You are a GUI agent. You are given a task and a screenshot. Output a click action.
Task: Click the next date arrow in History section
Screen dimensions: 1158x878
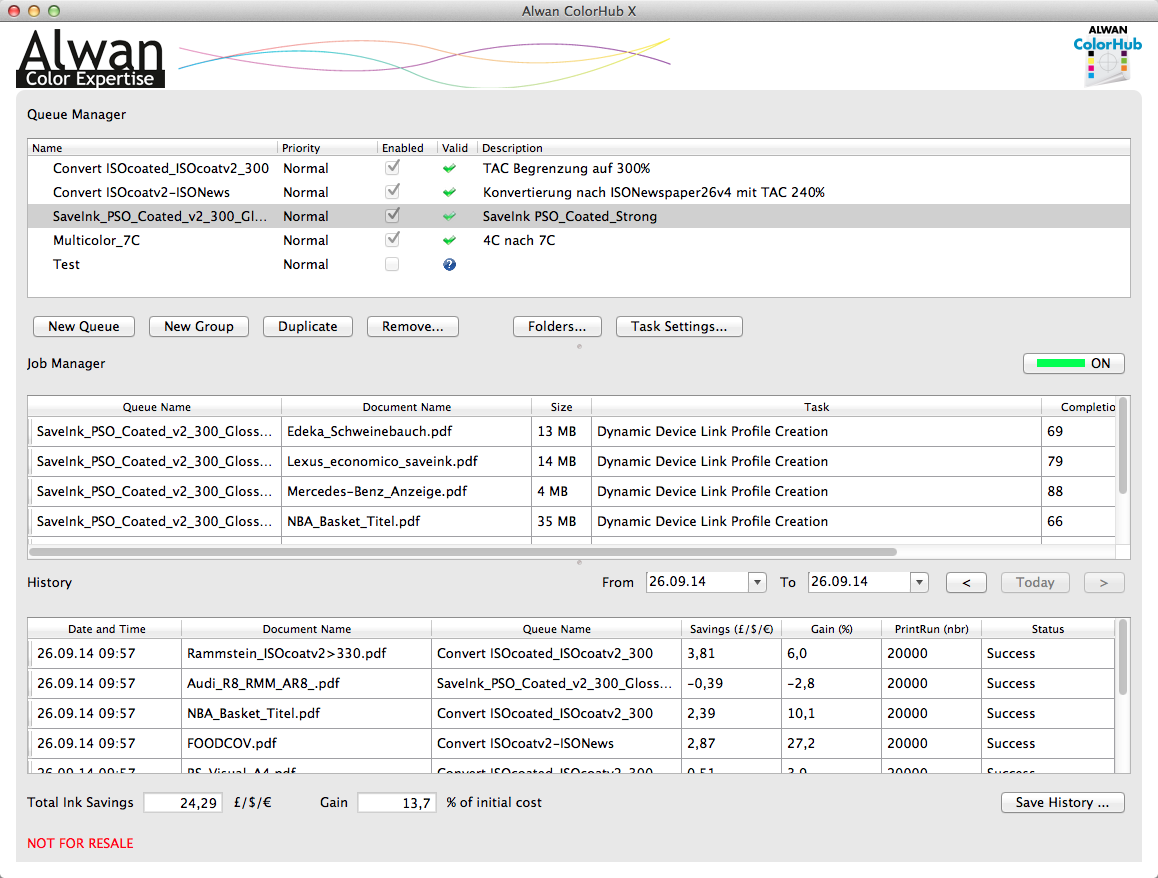1104,582
